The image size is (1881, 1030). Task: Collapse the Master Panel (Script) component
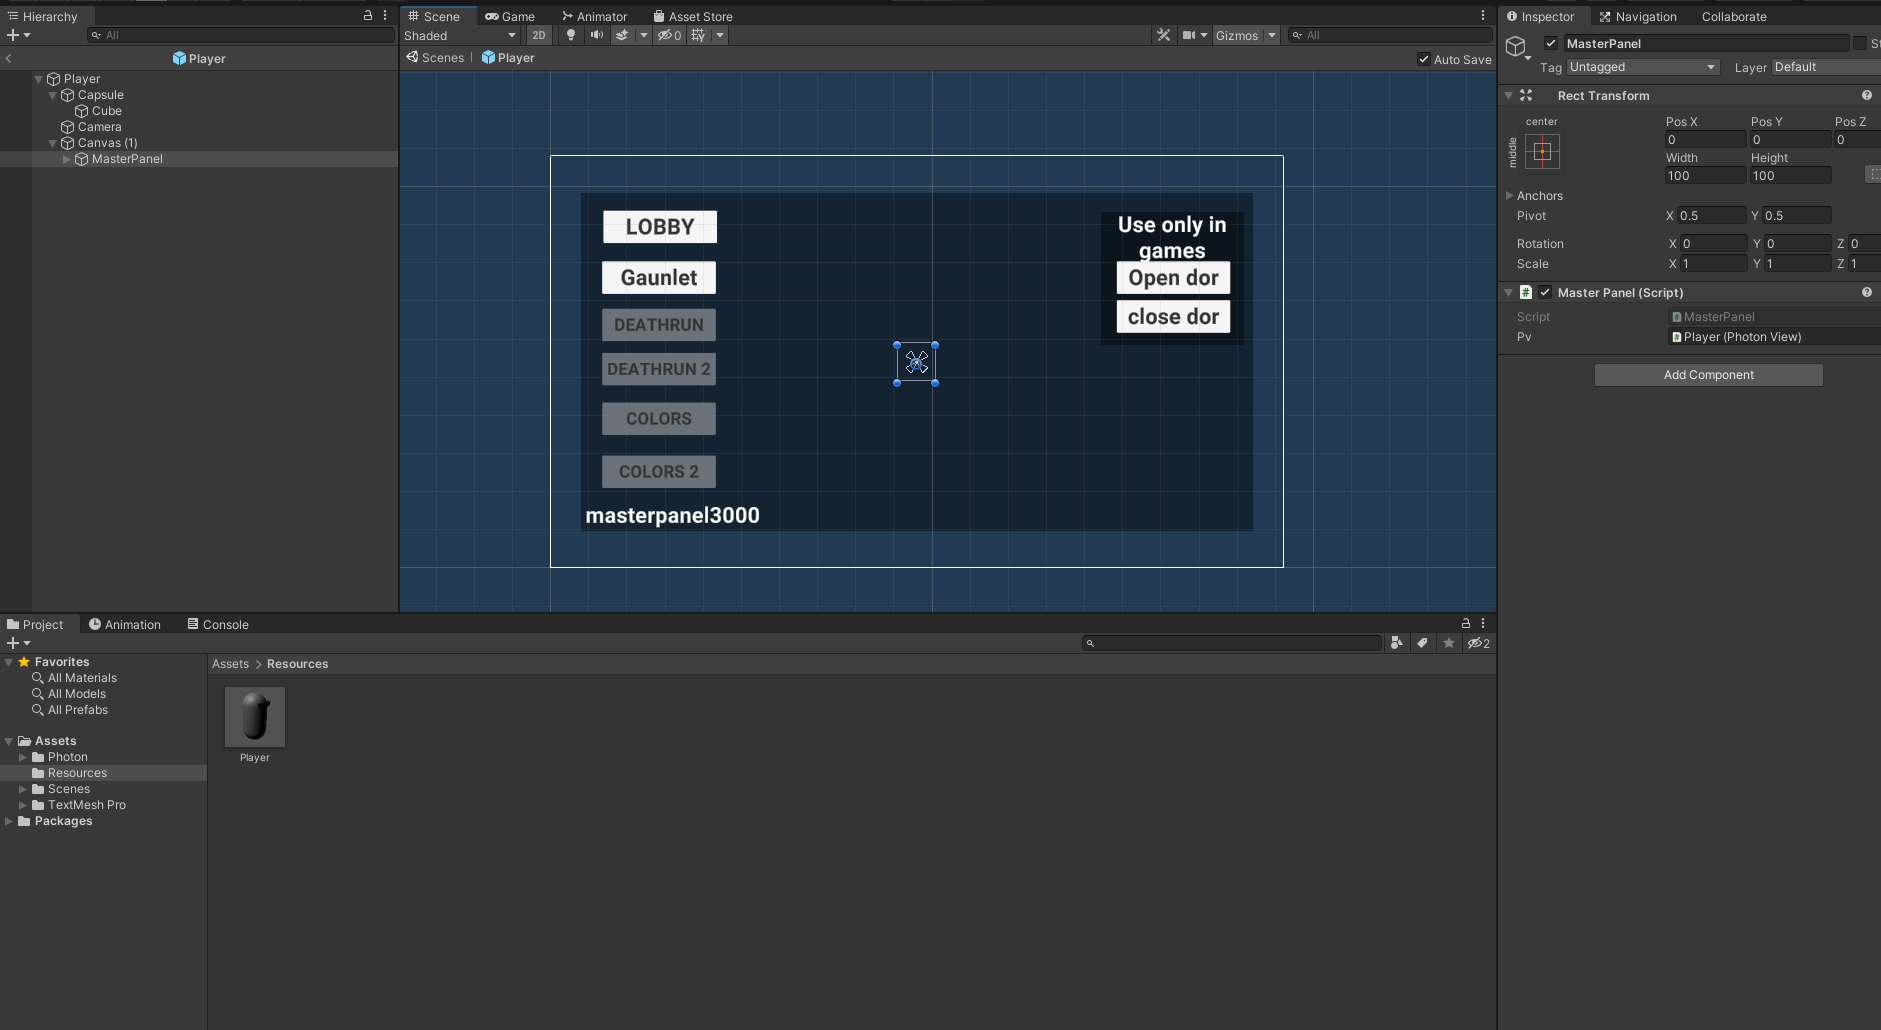1509,292
